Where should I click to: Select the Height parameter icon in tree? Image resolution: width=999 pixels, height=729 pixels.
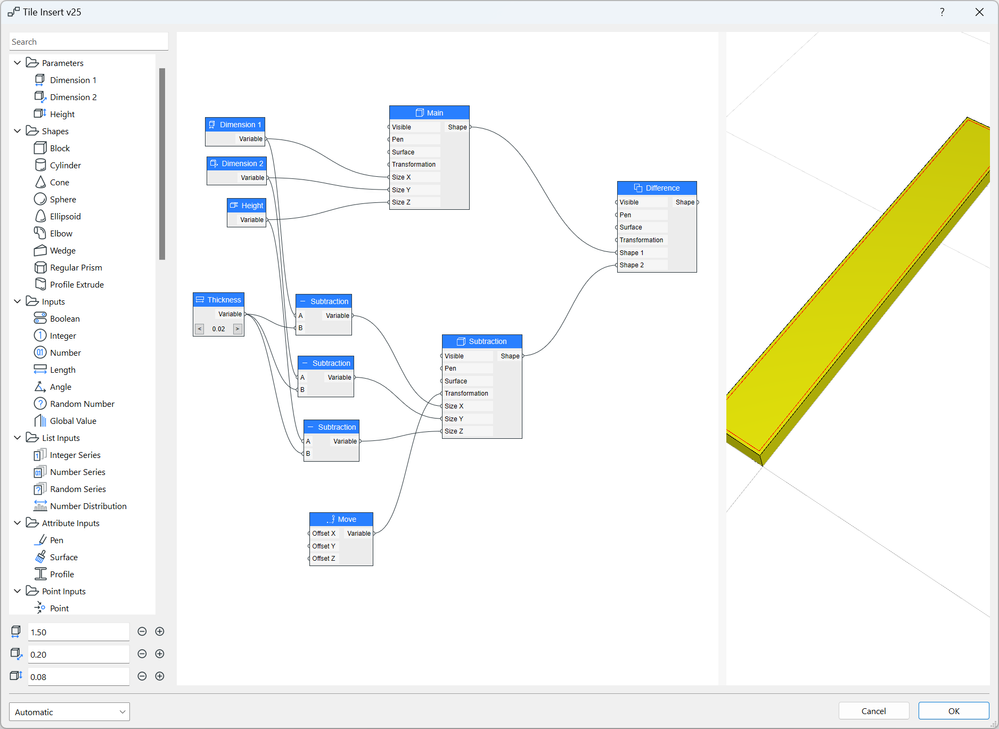(x=40, y=114)
